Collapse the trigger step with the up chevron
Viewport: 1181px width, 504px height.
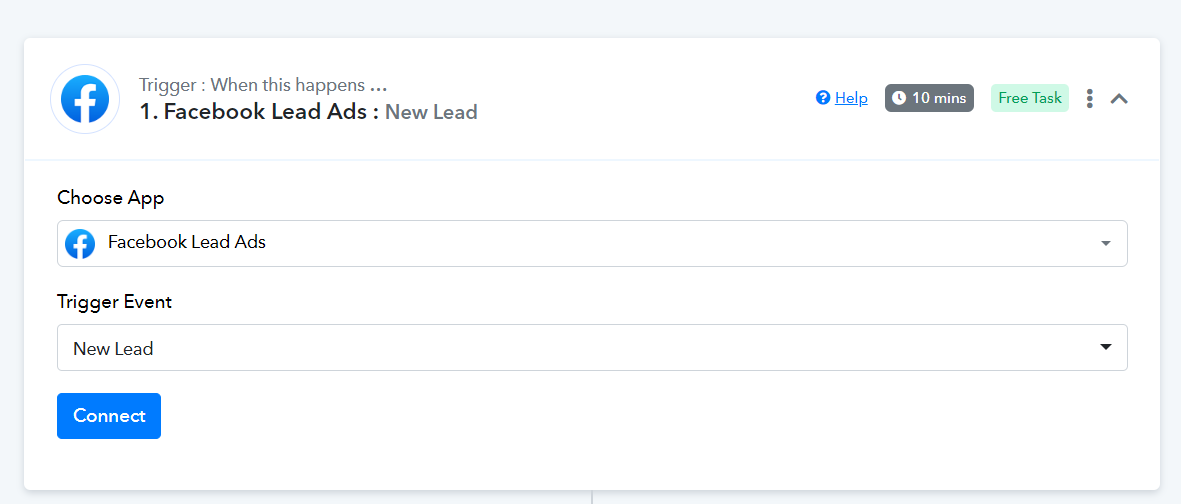point(1119,98)
